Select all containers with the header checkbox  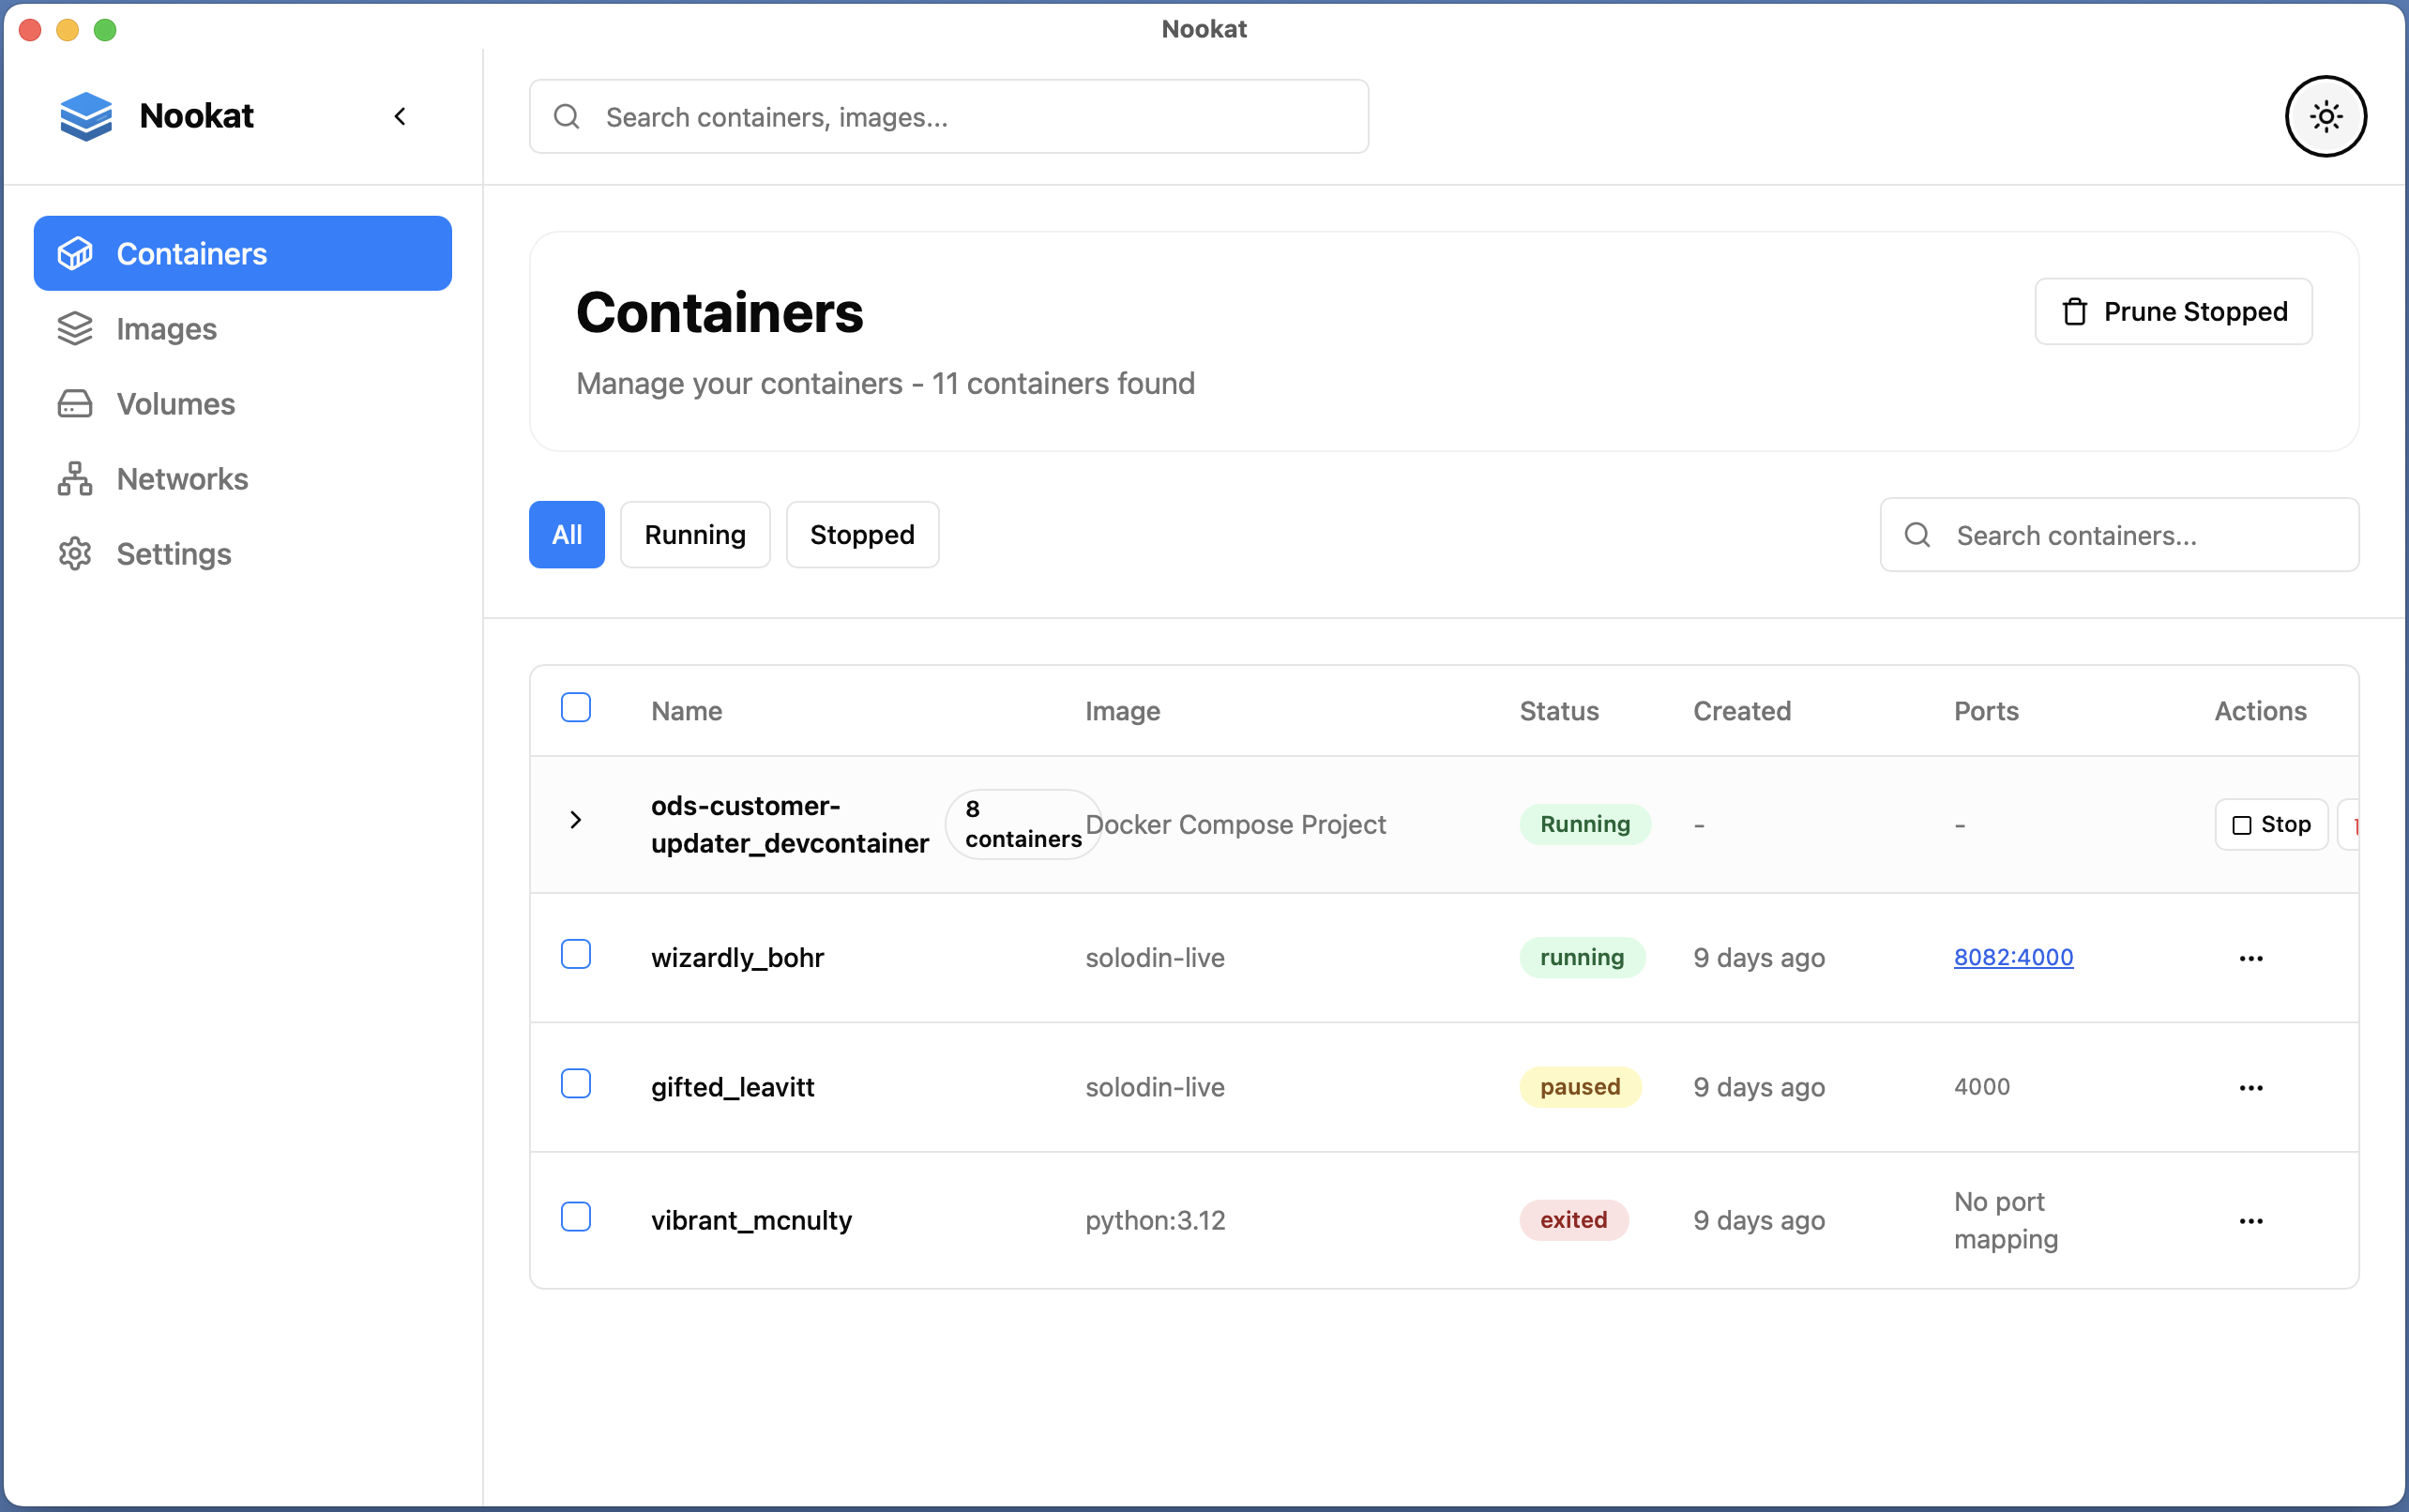point(576,708)
